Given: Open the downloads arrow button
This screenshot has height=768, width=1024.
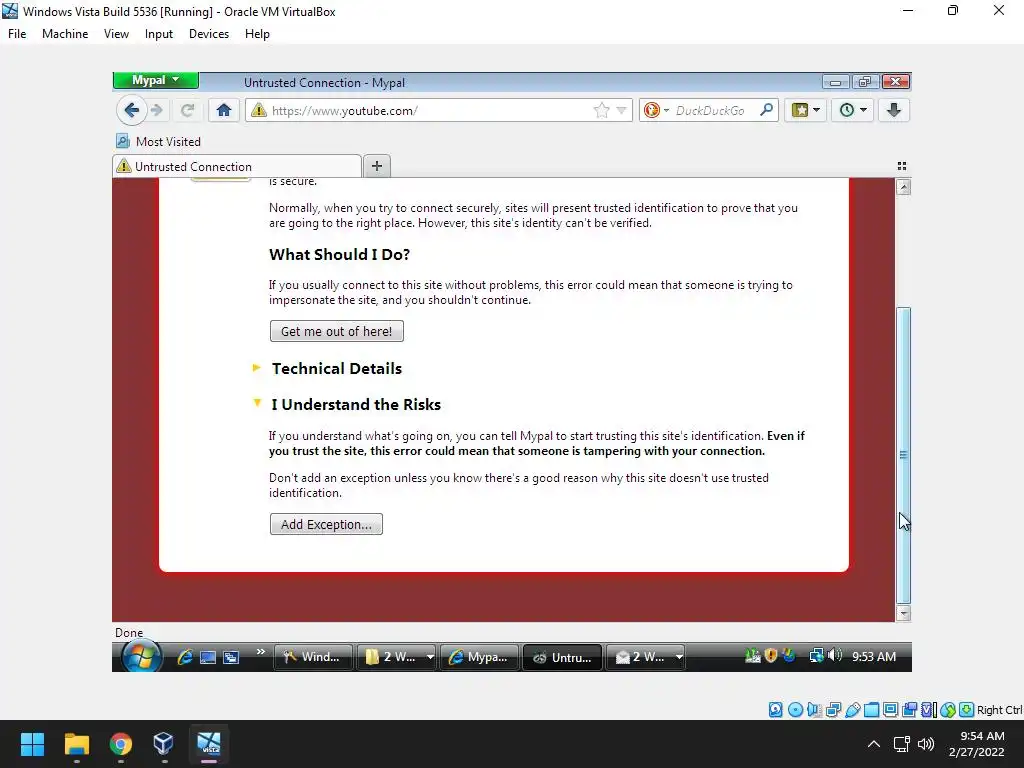Looking at the screenshot, I should [x=894, y=110].
